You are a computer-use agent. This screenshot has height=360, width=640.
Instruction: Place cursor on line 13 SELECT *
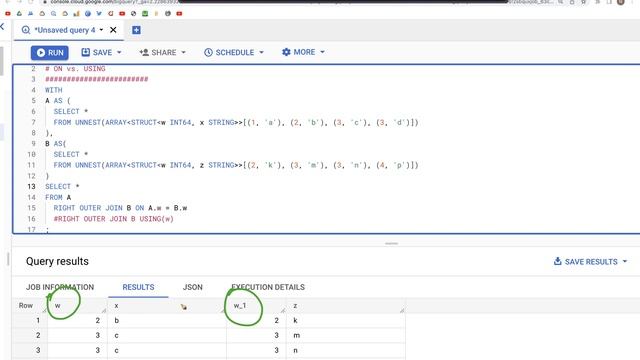coord(62,187)
